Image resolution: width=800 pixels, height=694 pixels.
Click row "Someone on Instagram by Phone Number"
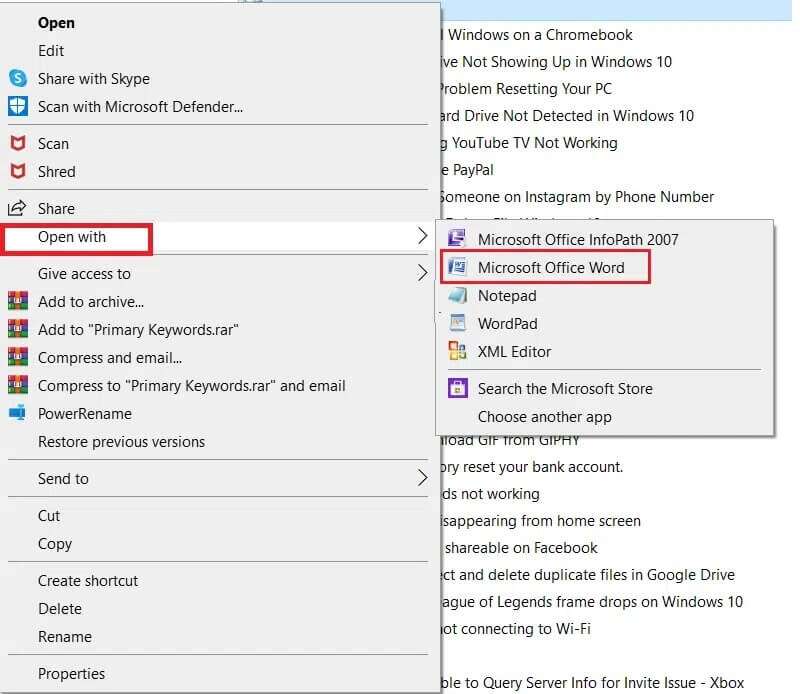578,197
